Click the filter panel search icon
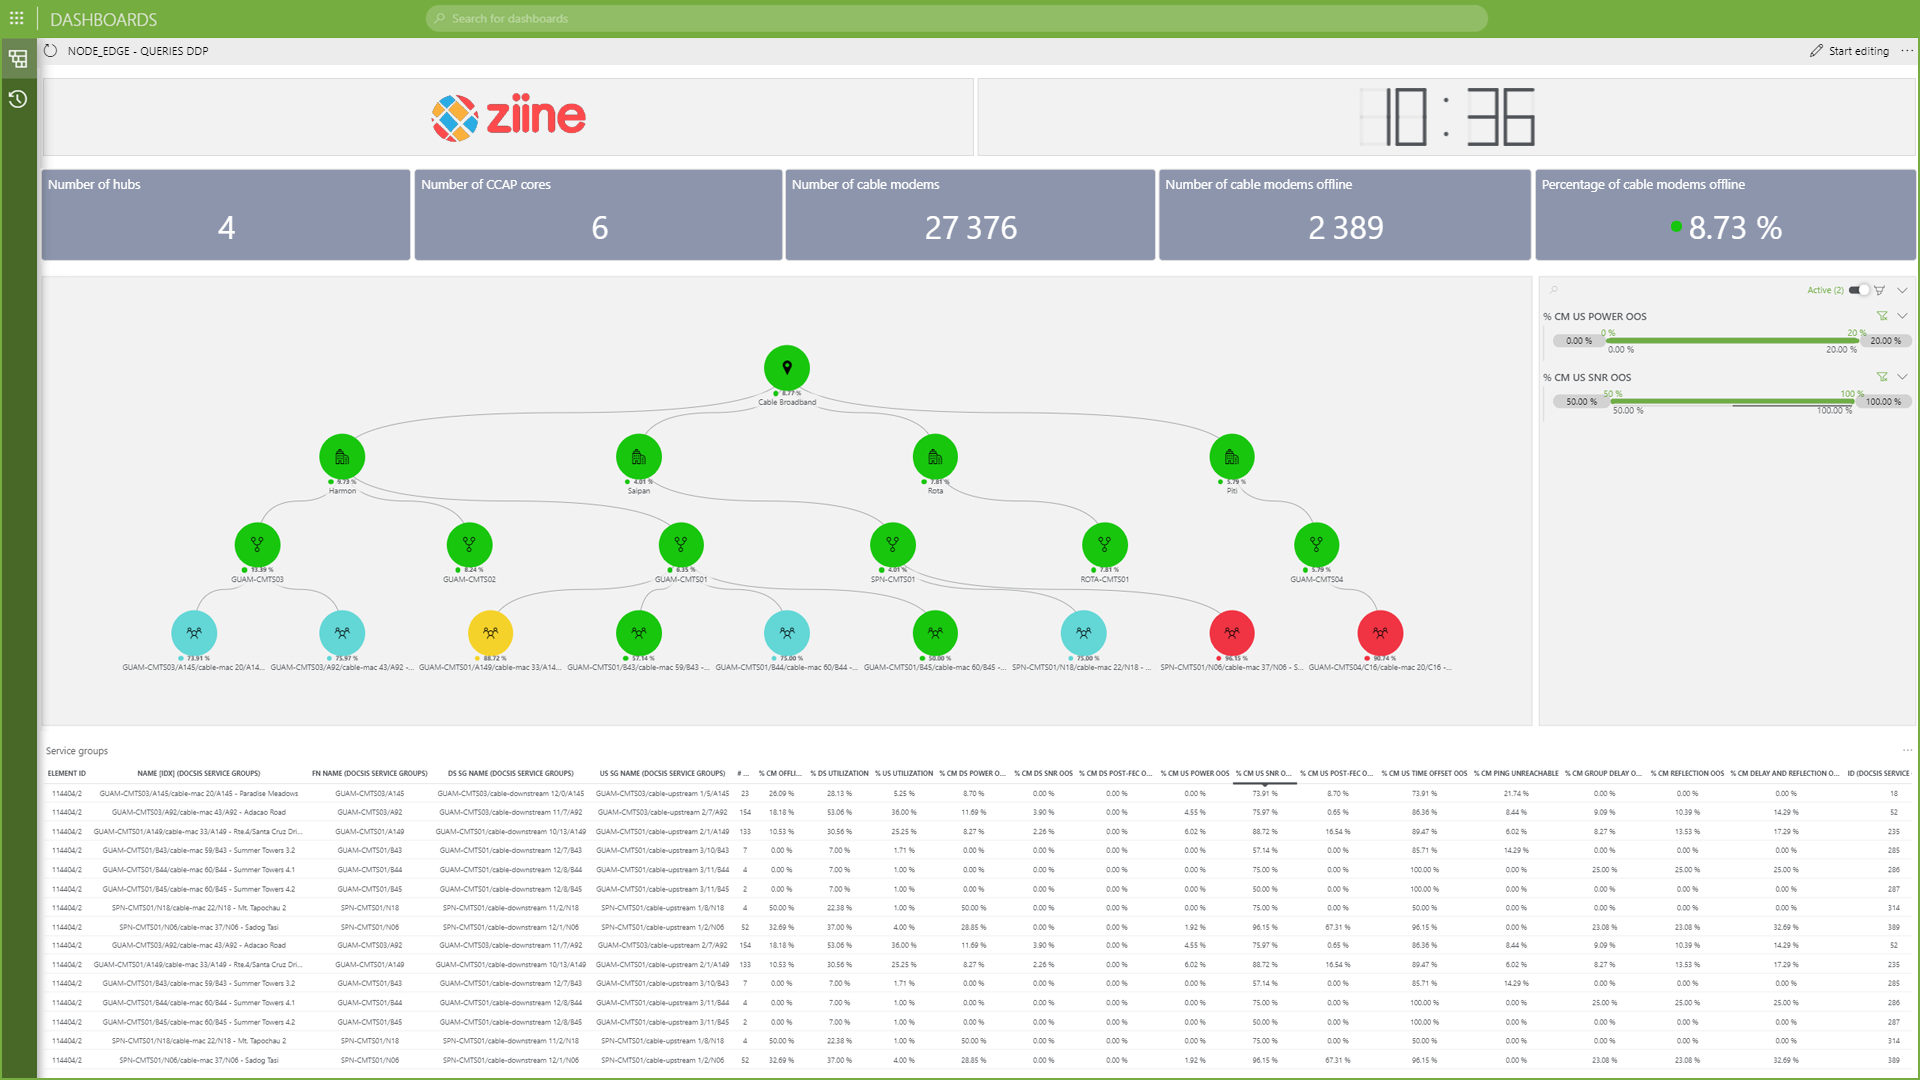1920x1080 pixels. [1554, 290]
